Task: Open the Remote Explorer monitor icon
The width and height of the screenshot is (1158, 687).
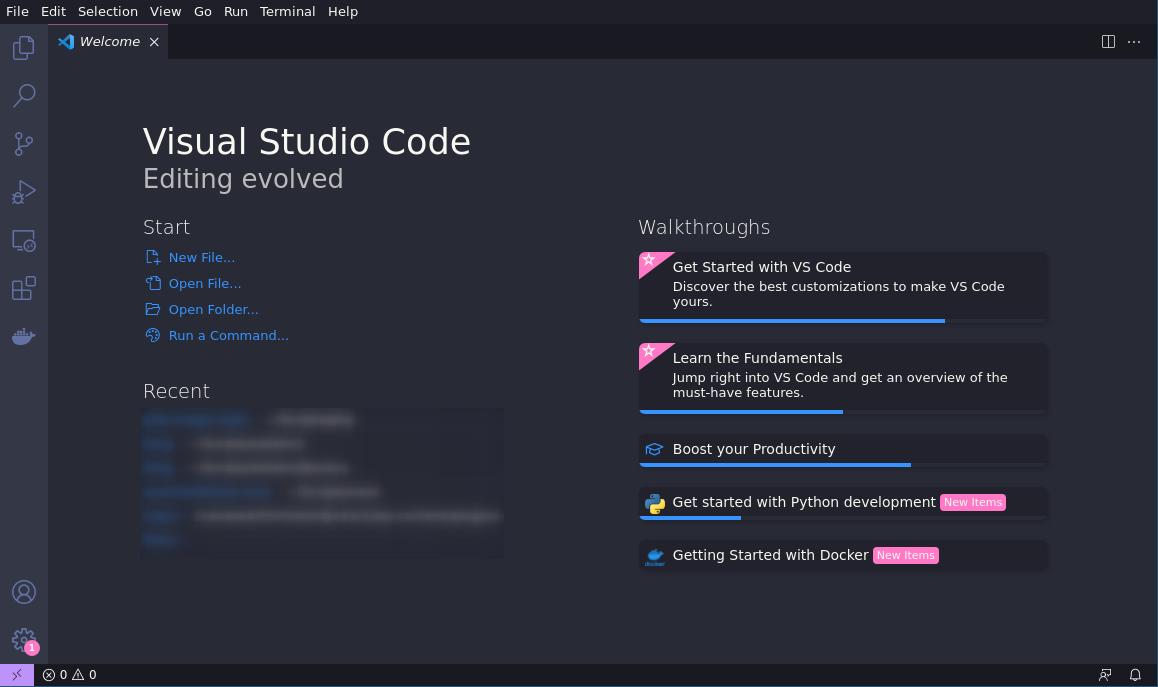Action: pos(24,241)
